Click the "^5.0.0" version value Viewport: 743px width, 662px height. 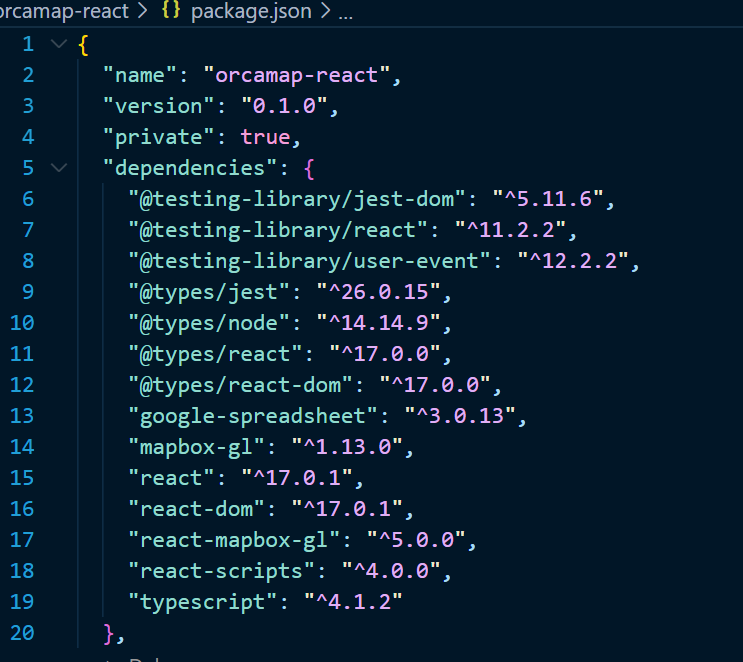click(x=417, y=540)
